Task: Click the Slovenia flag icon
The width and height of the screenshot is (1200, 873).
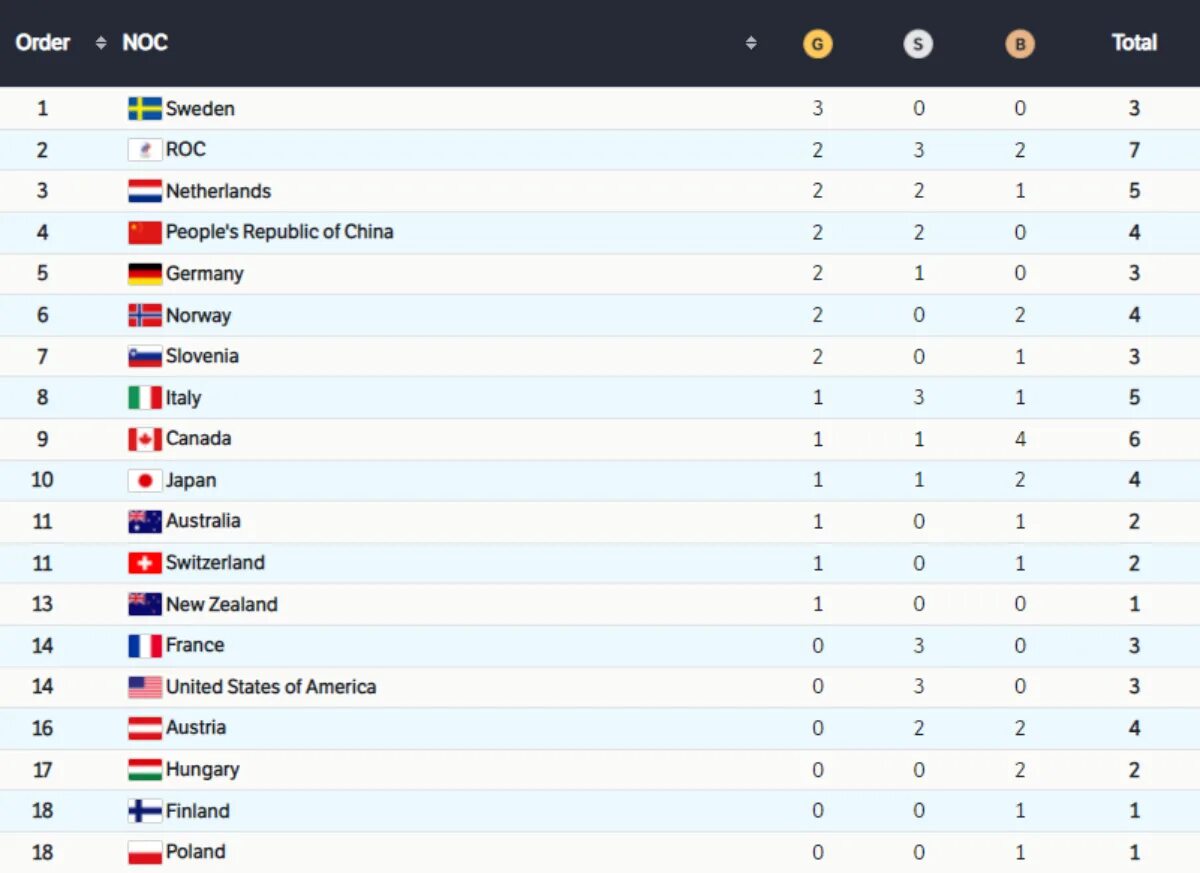Action: [145, 356]
